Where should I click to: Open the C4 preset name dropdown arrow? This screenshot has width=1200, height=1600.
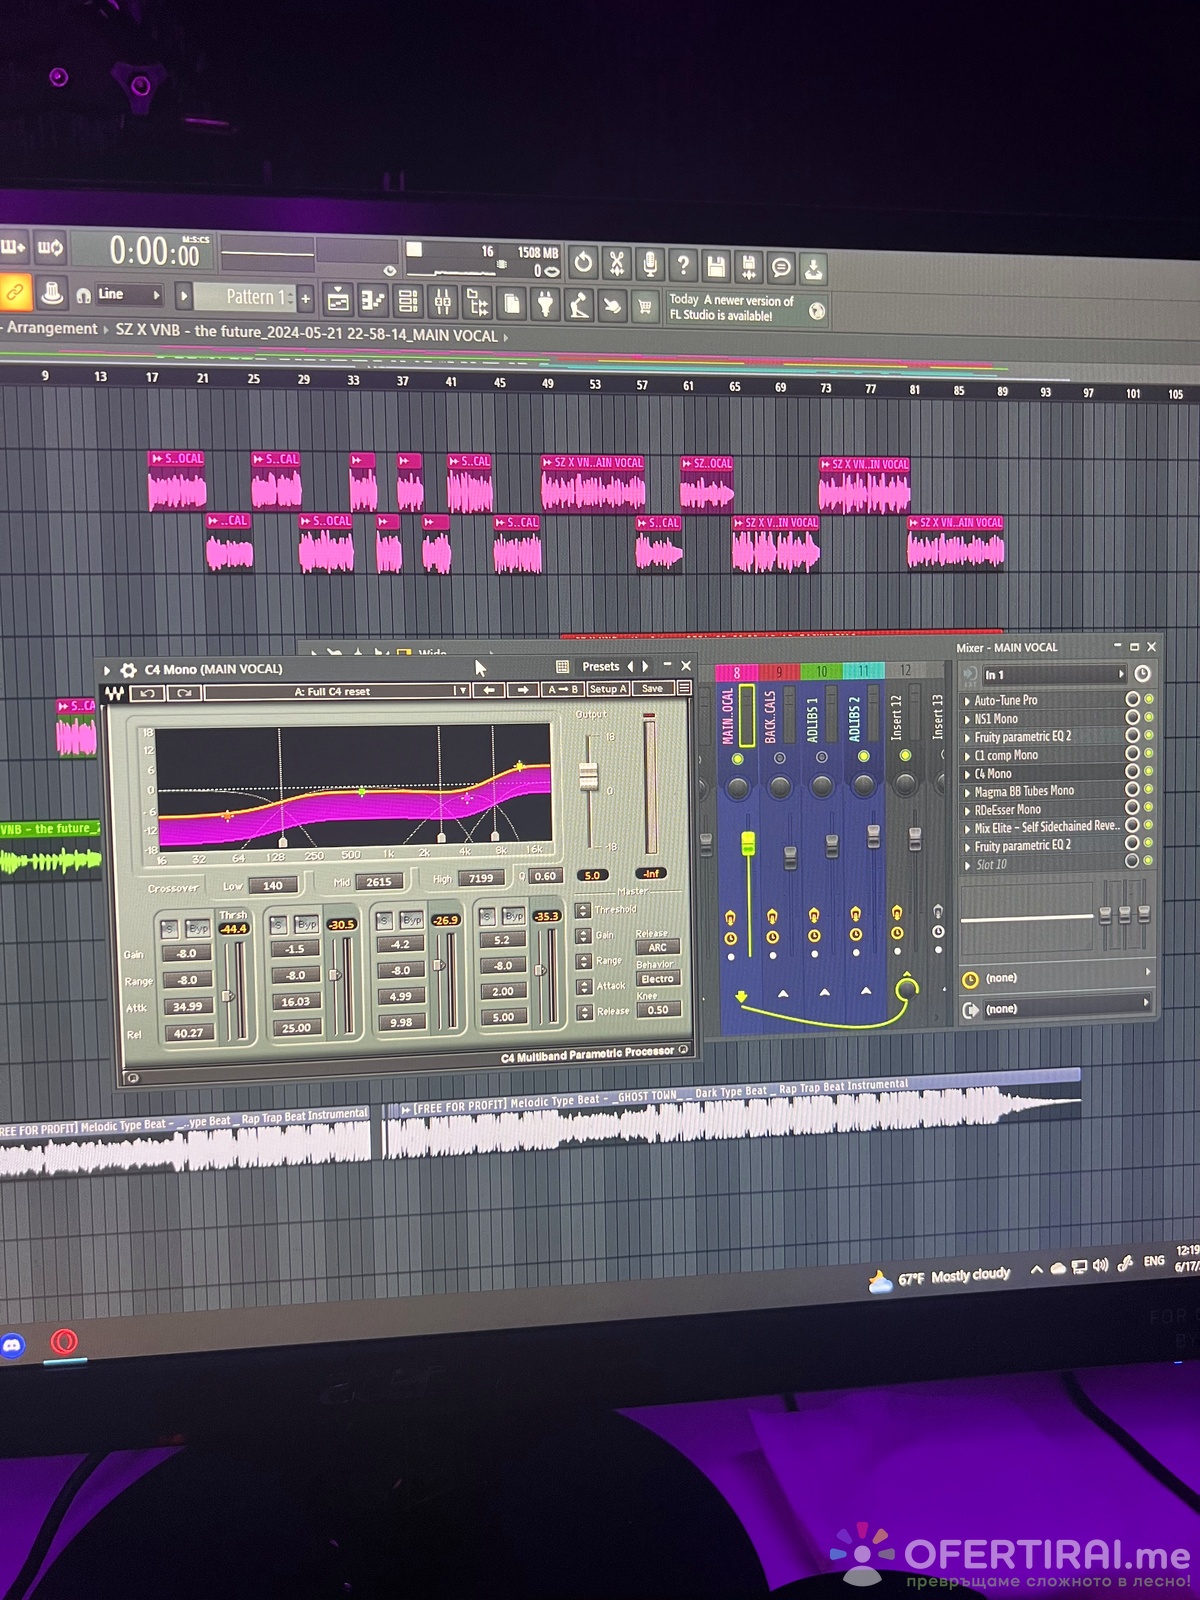[x=459, y=690]
